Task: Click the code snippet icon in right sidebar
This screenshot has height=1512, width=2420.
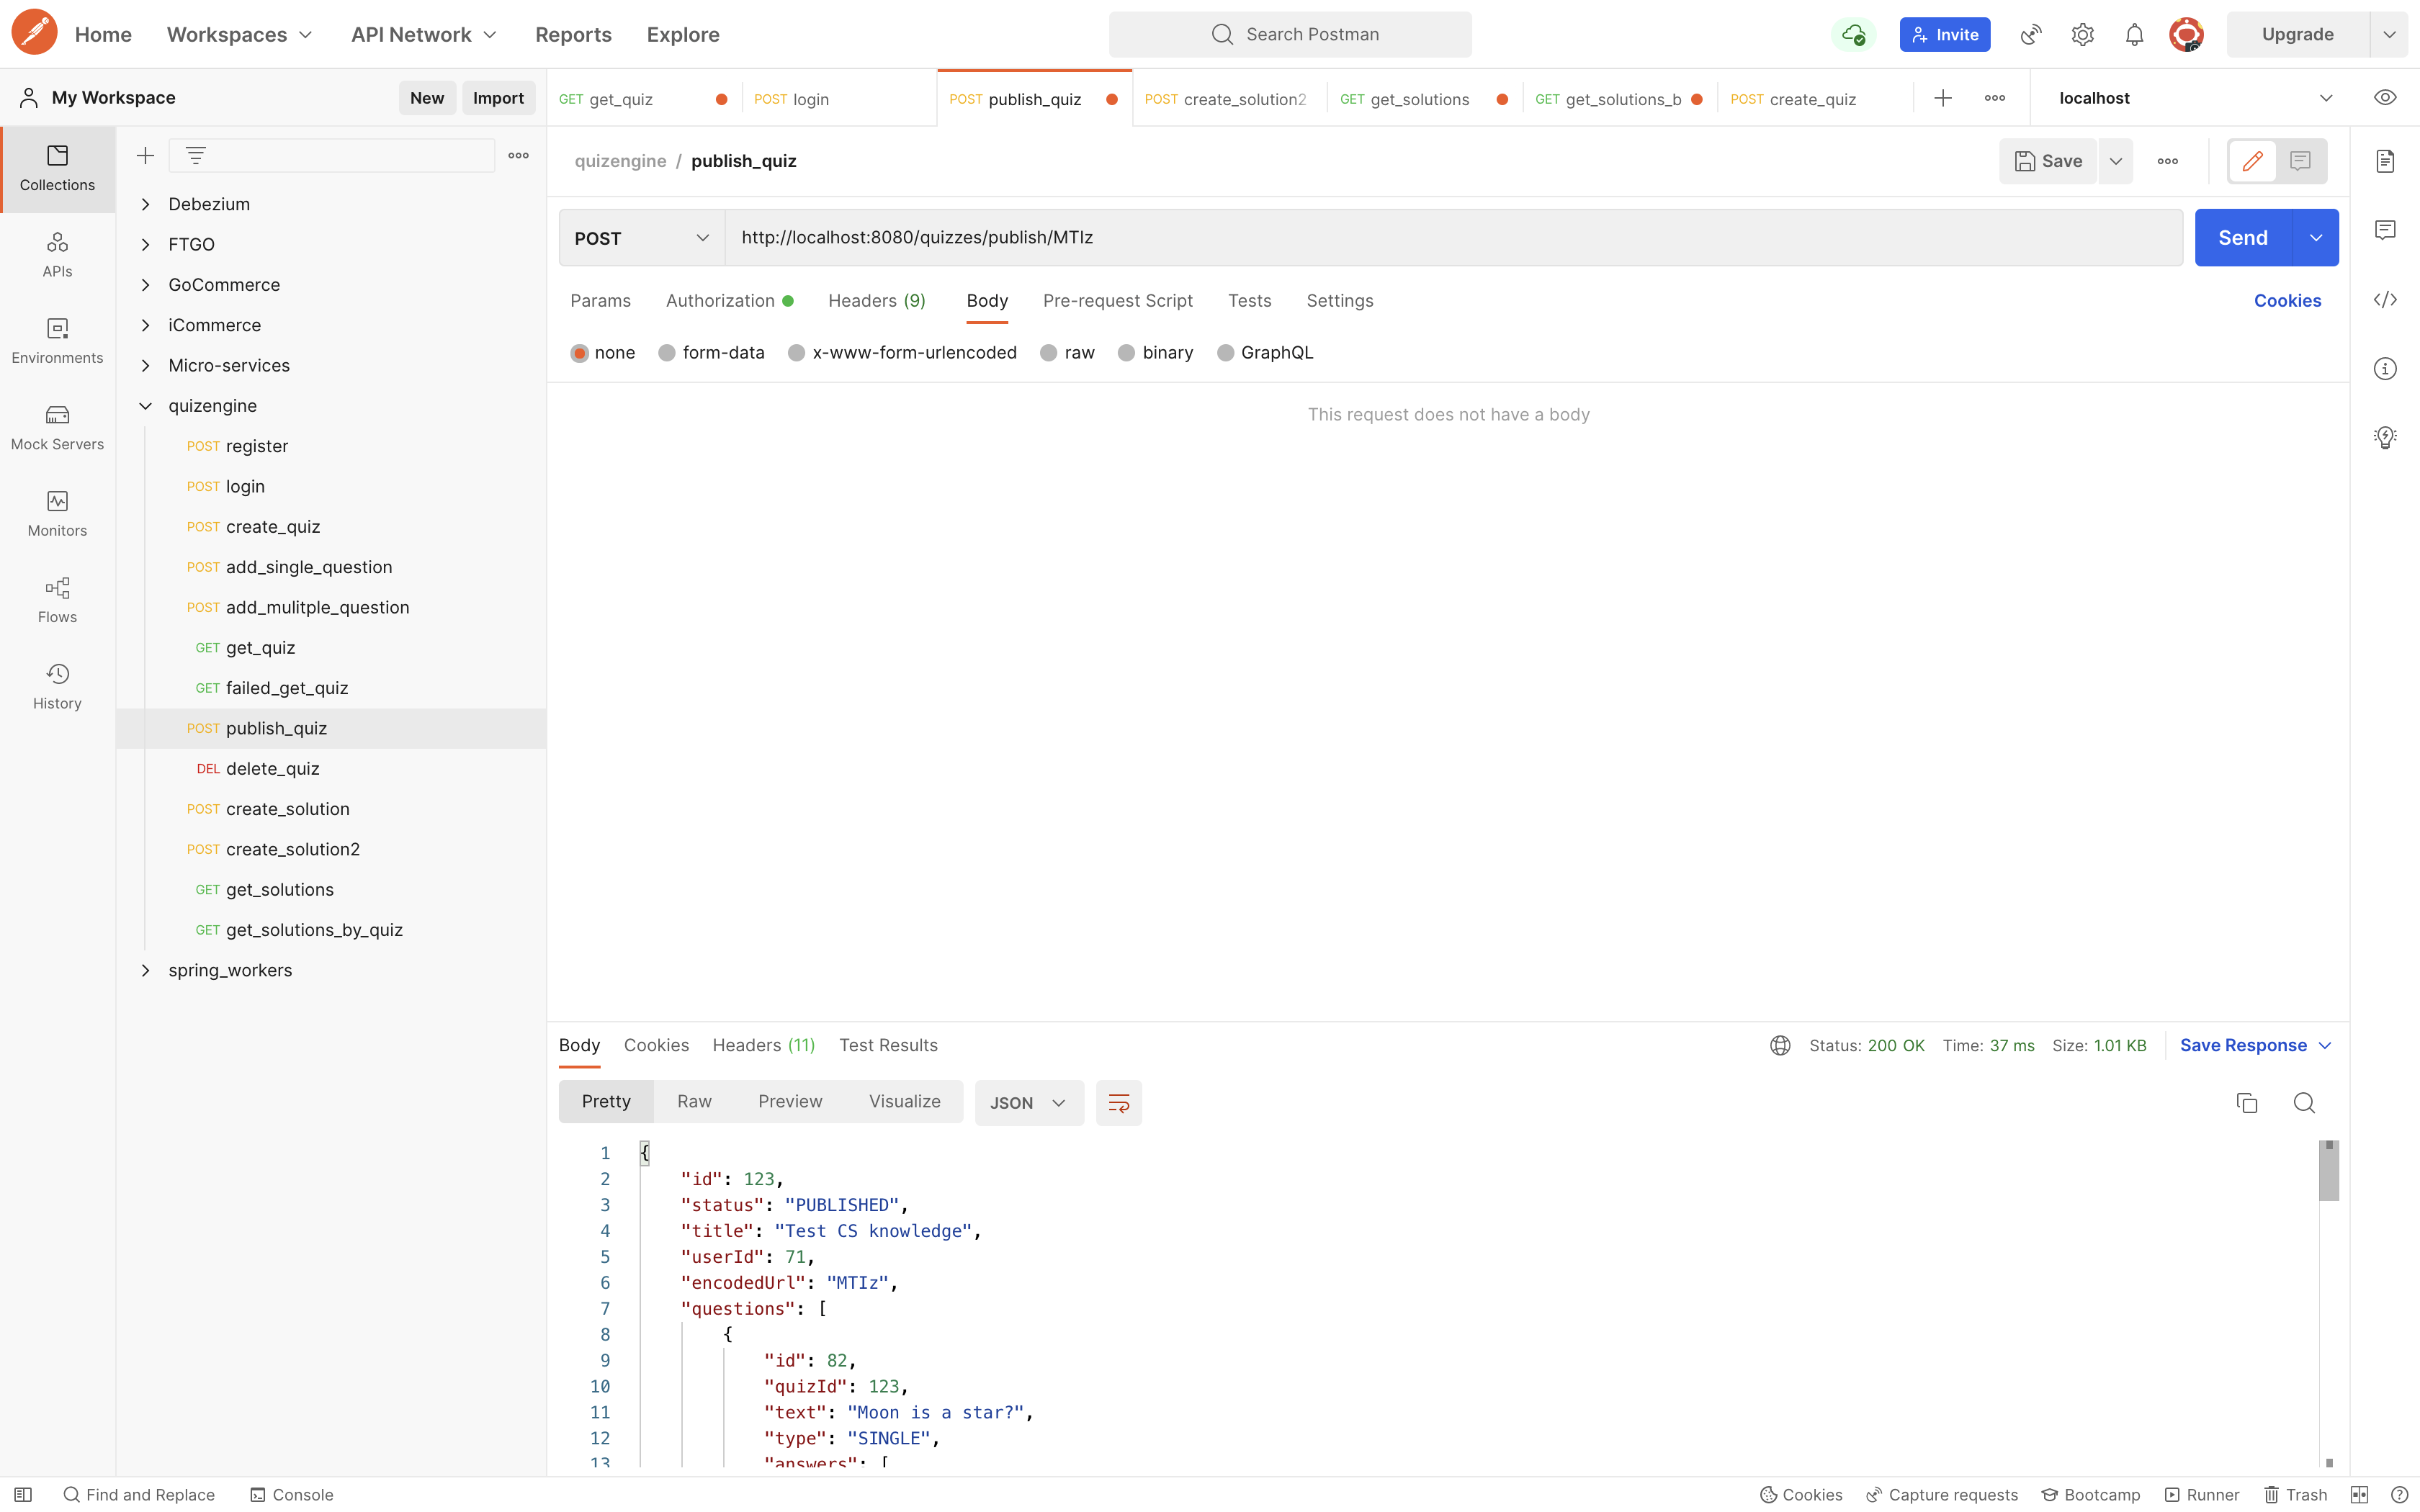Action: click(2385, 300)
